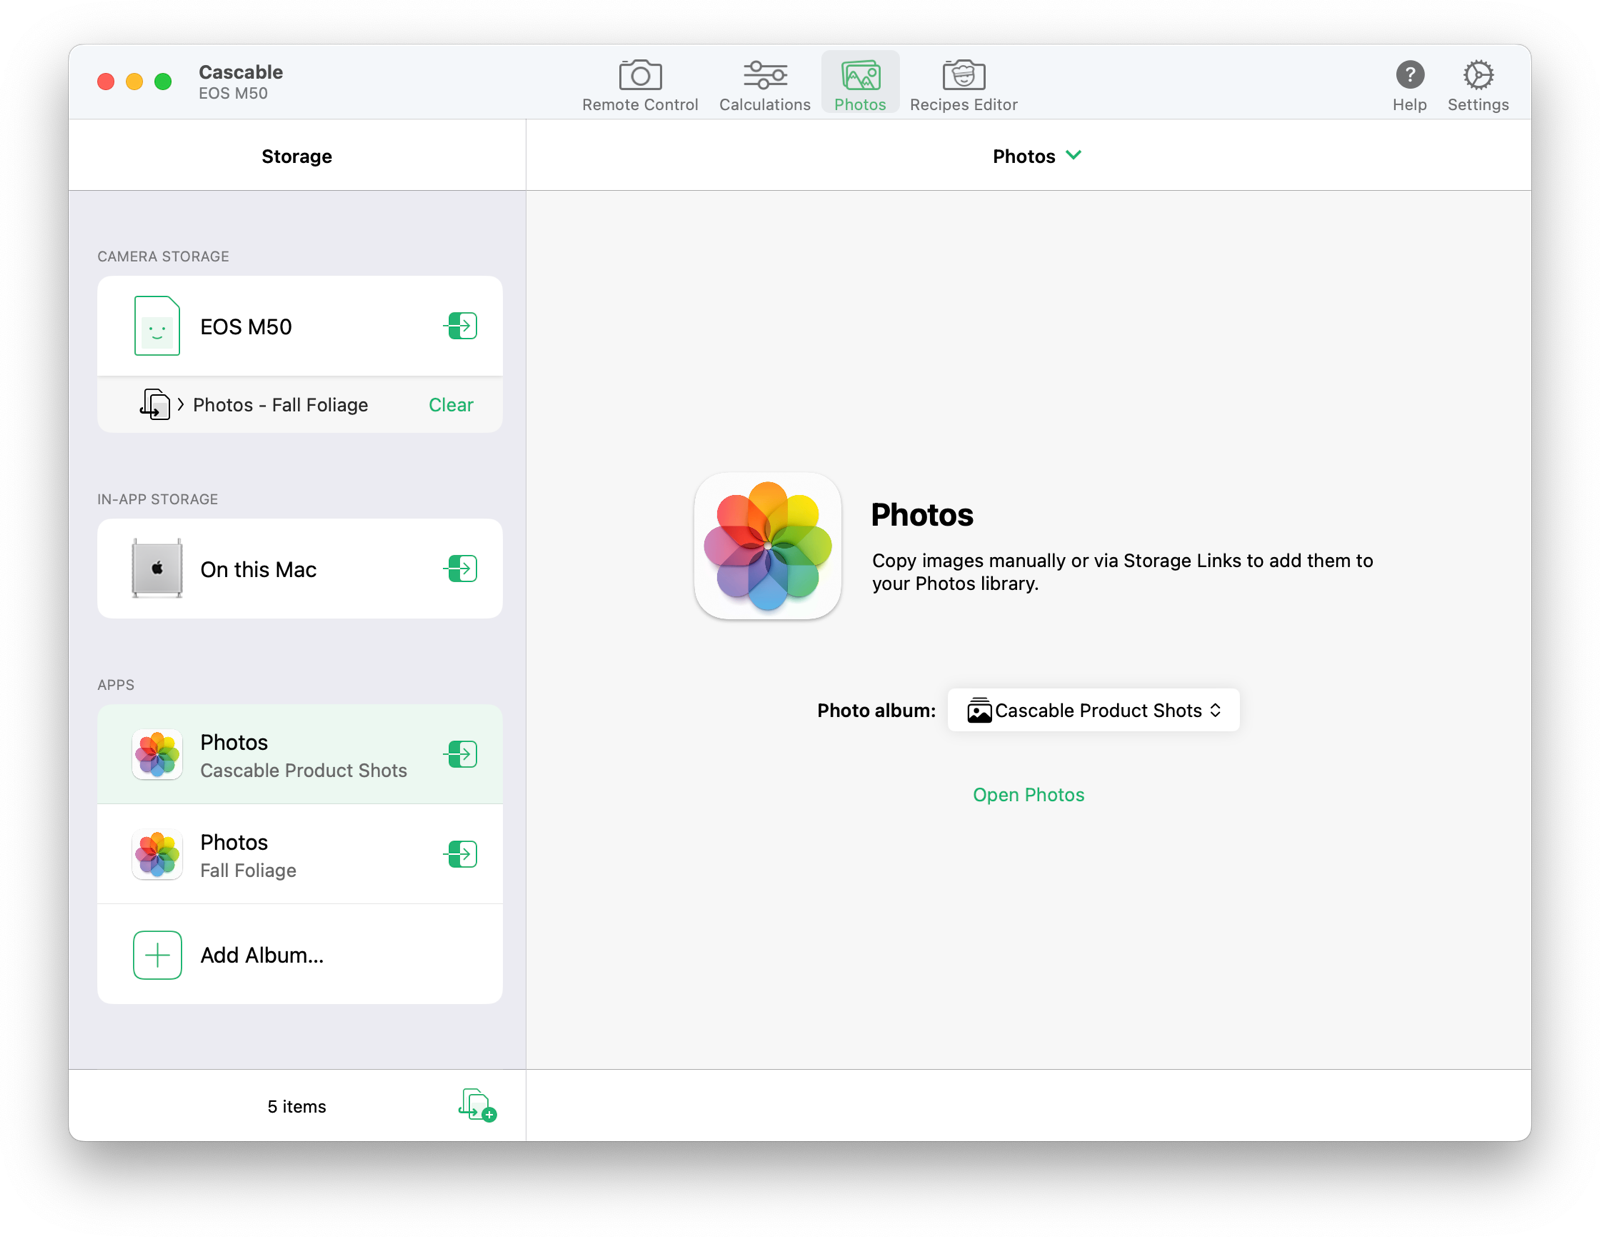
Task: Click Add Album... entry
Action: 300,955
